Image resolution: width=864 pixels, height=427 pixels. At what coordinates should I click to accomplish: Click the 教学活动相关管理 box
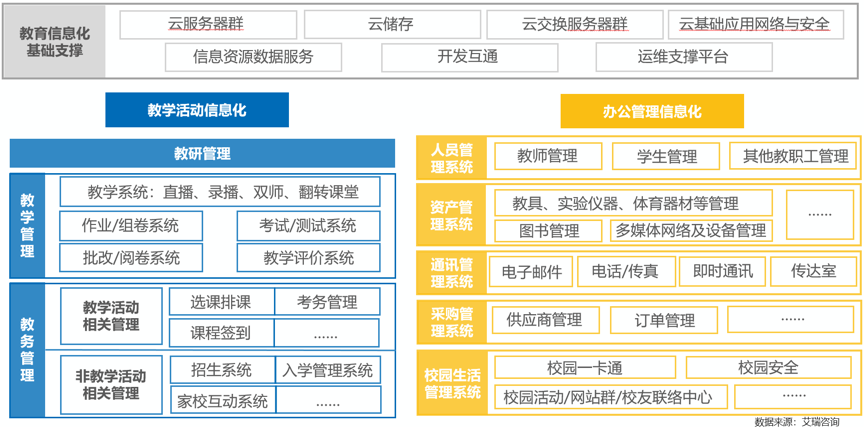(111, 316)
